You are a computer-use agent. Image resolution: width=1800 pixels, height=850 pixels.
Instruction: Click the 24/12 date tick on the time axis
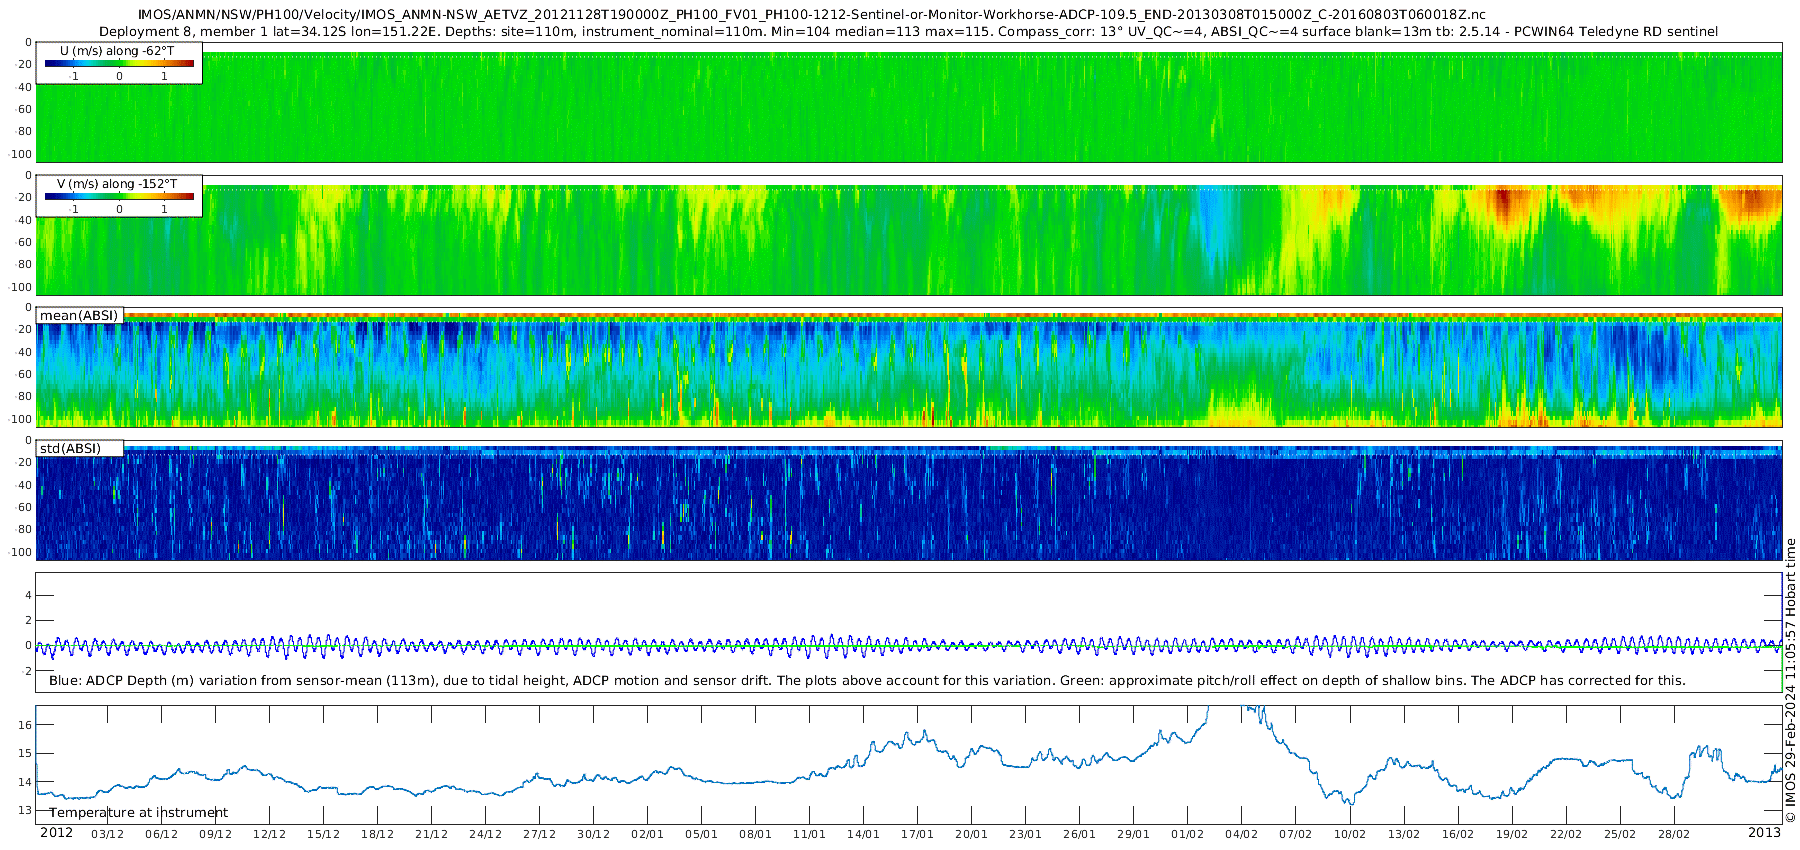click(x=486, y=834)
